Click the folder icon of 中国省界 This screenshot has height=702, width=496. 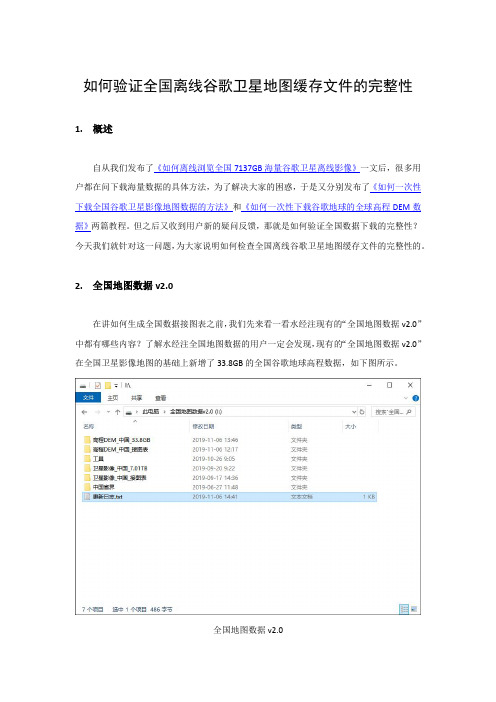(x=87, y=487)
